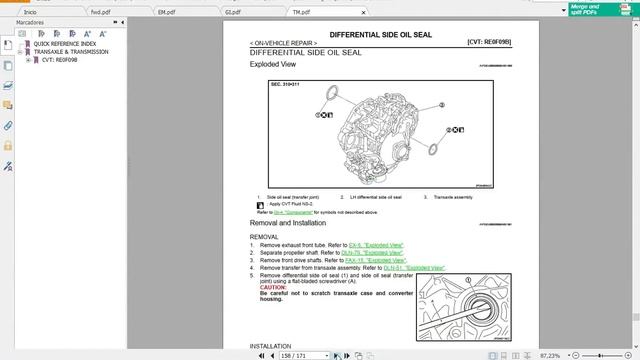Switch to the EM.pdf tab
Viewport: 640px width, 360px height.
click(167, 12)
